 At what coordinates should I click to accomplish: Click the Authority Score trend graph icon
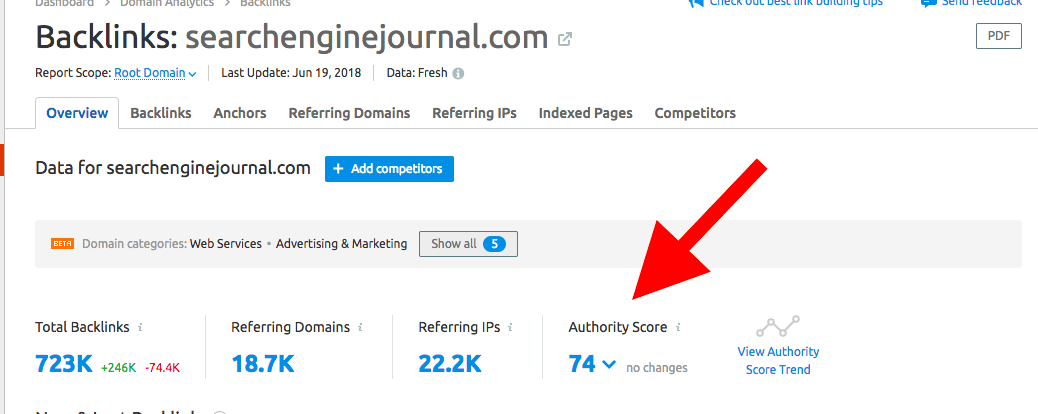(778, 327)
